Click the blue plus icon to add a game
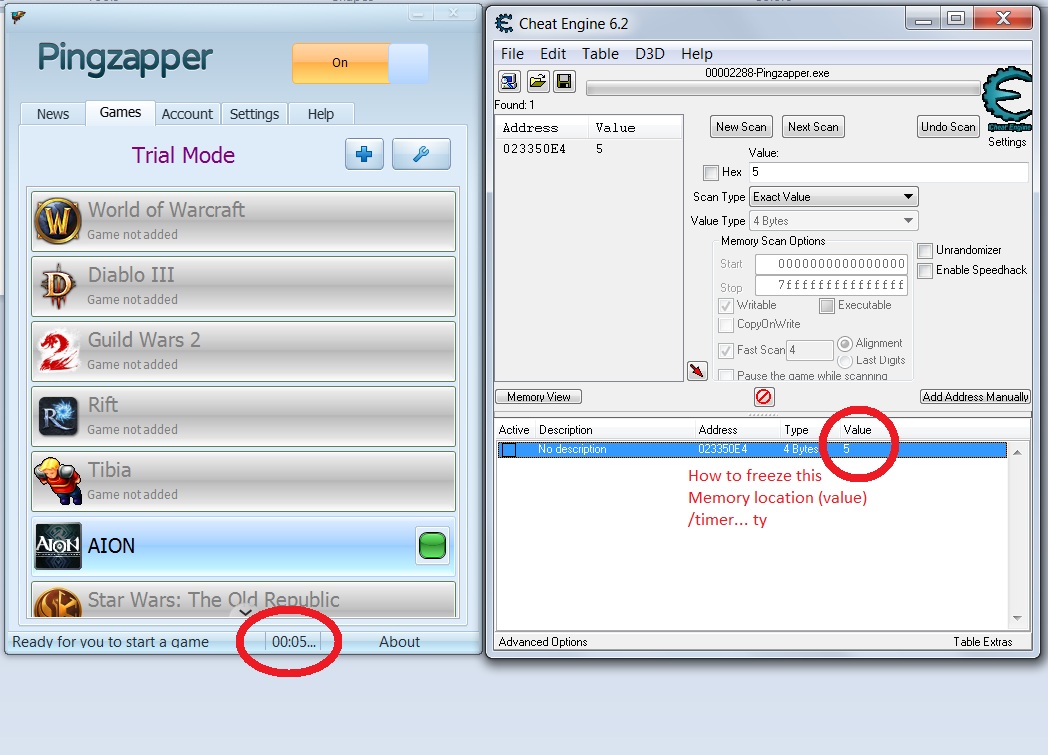Image resolution: width=1048 pixels, height=755 pixels. (x=364, y=154)
